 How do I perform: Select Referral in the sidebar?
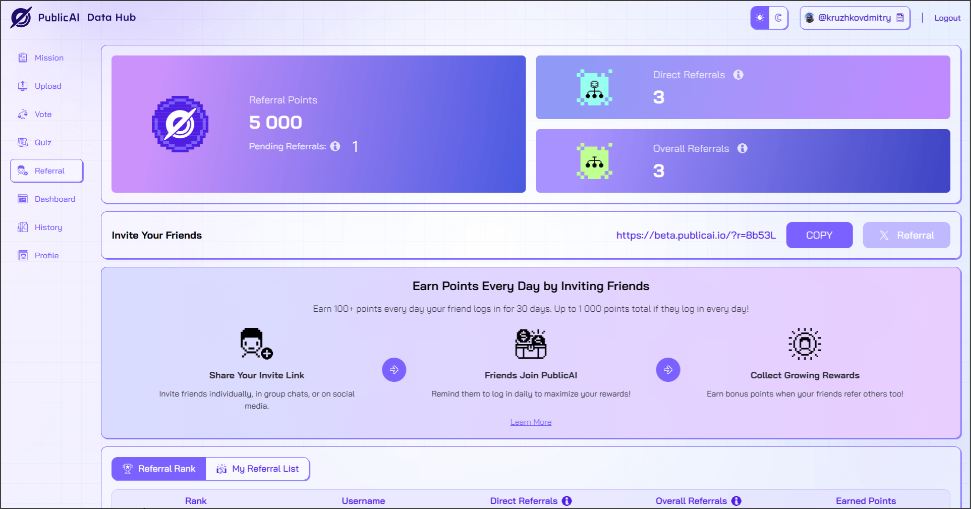point(46,171)
